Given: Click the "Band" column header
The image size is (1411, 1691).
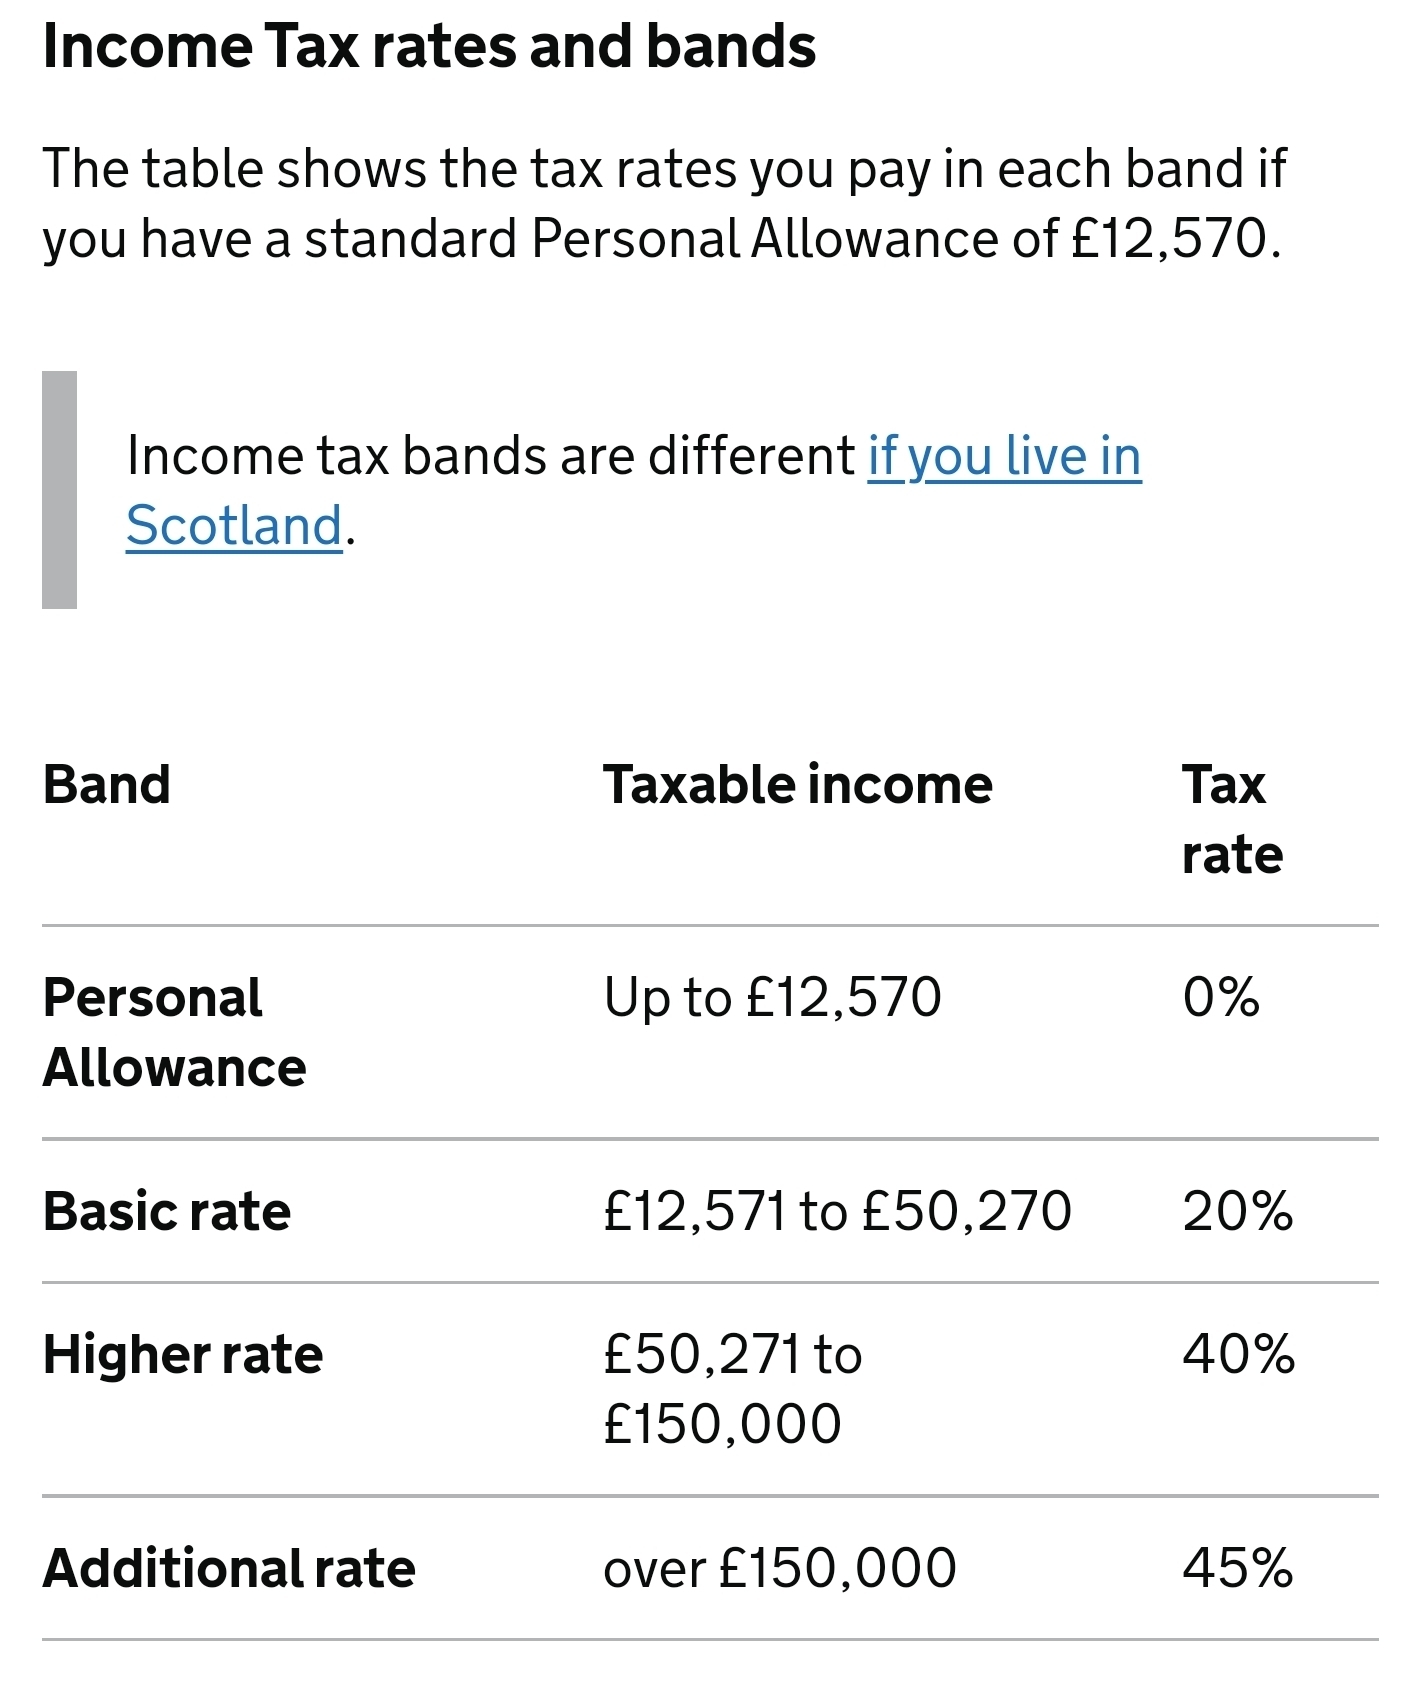Looking at the screenshot, I should [x=107, y=785].
